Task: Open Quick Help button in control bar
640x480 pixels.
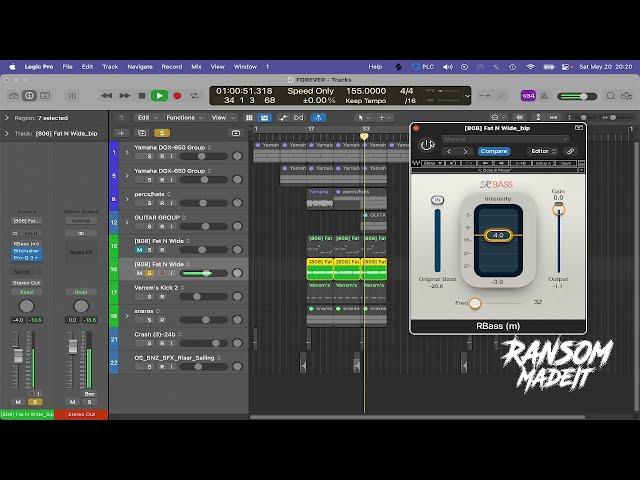Action: tap(45, 96)
